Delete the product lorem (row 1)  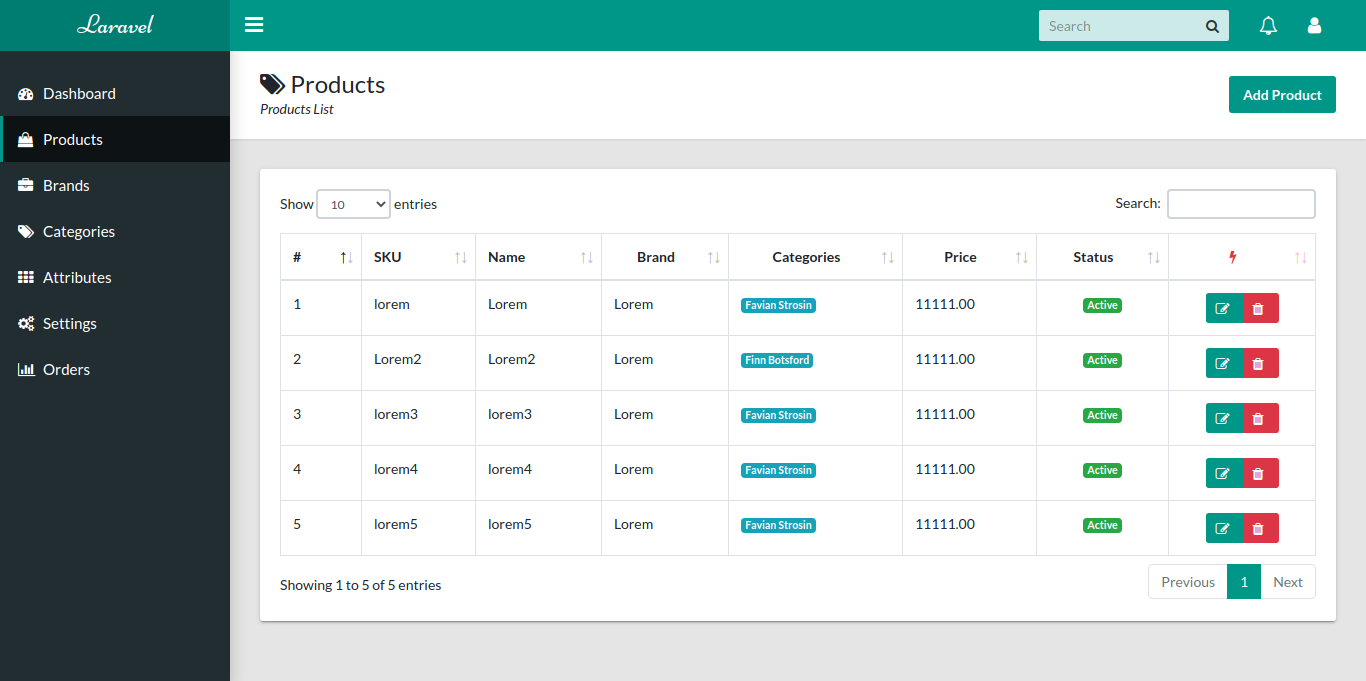point(1260,308)
